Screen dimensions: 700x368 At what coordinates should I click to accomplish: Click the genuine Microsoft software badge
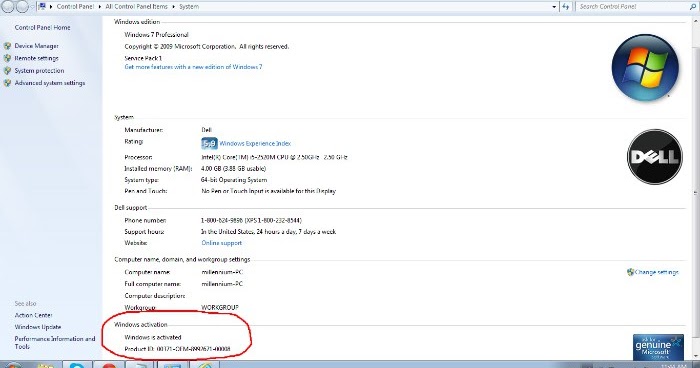pyautogui.click(x=658, y=347)
